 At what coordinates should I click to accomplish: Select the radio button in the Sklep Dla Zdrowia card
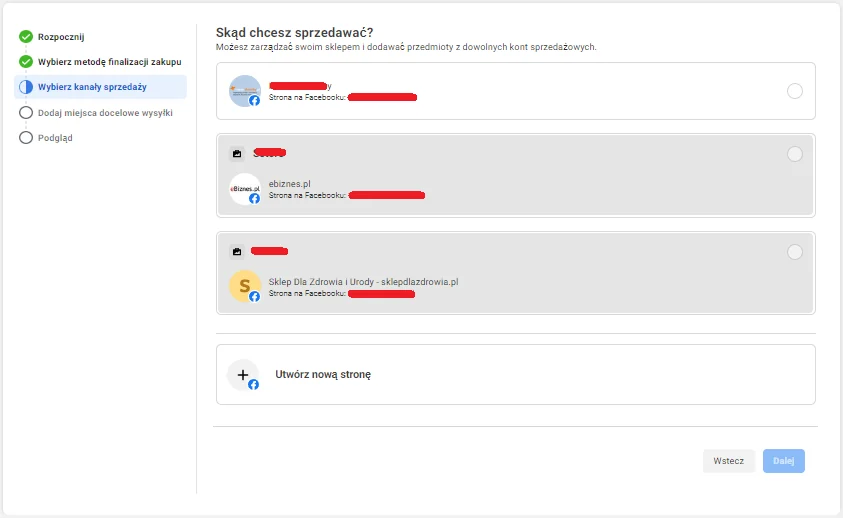pyautogui.click(x=795, y=252)
